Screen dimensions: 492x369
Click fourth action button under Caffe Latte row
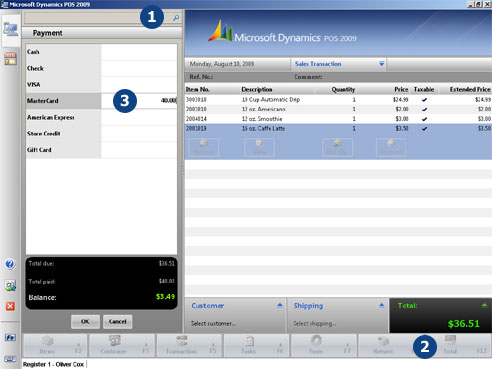click(x=391, y=147)
